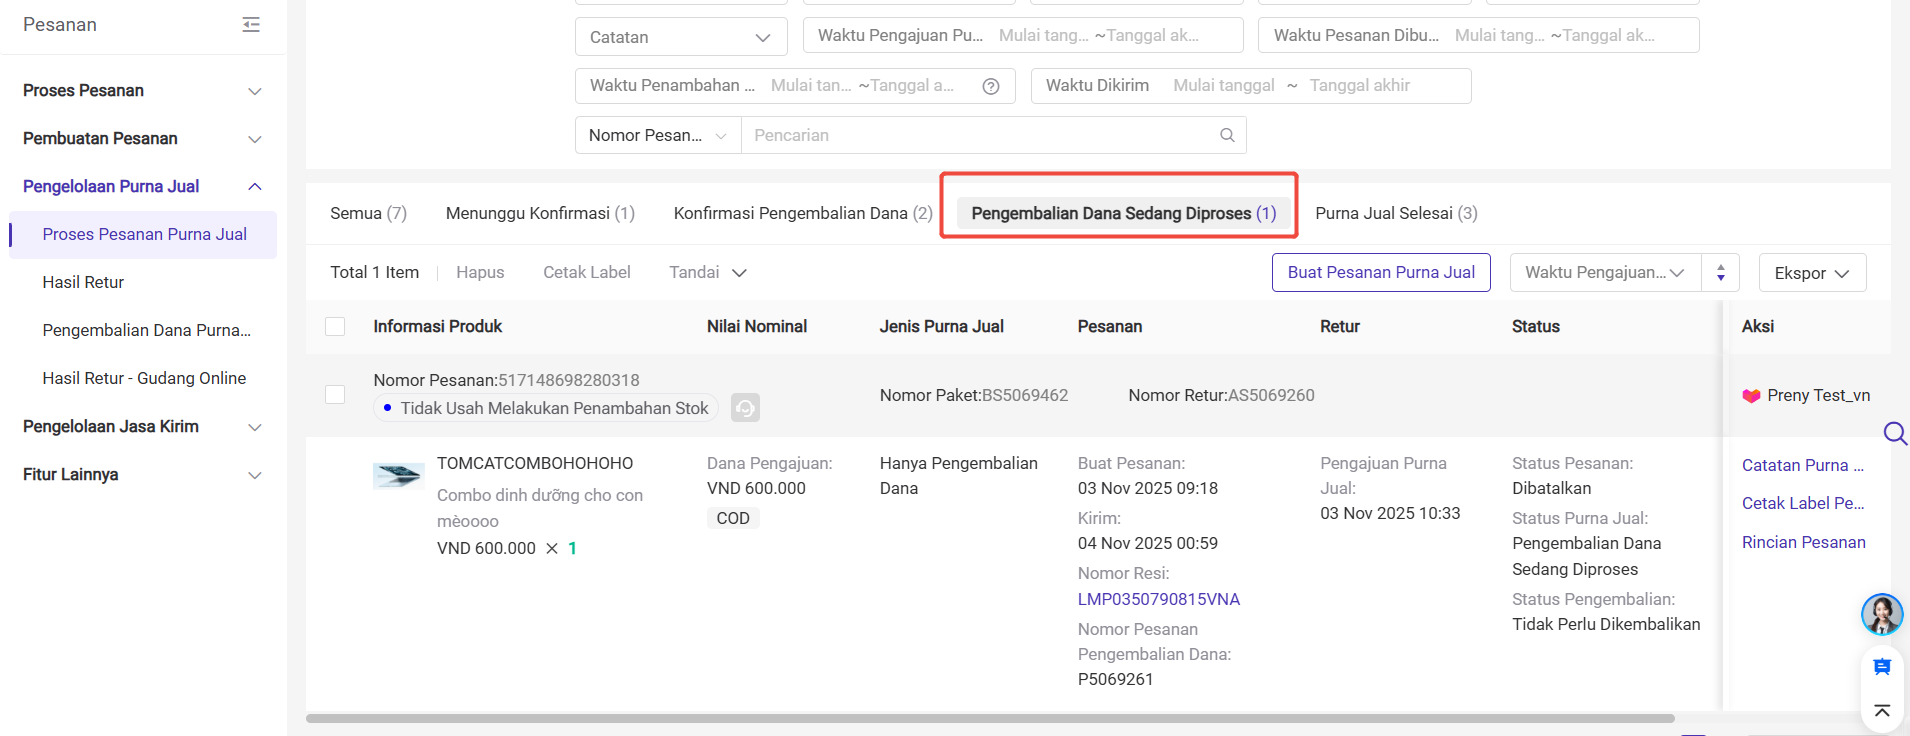Click the TOMCATCOMBOHOHOHO product thumbnail

coord(398,475)
